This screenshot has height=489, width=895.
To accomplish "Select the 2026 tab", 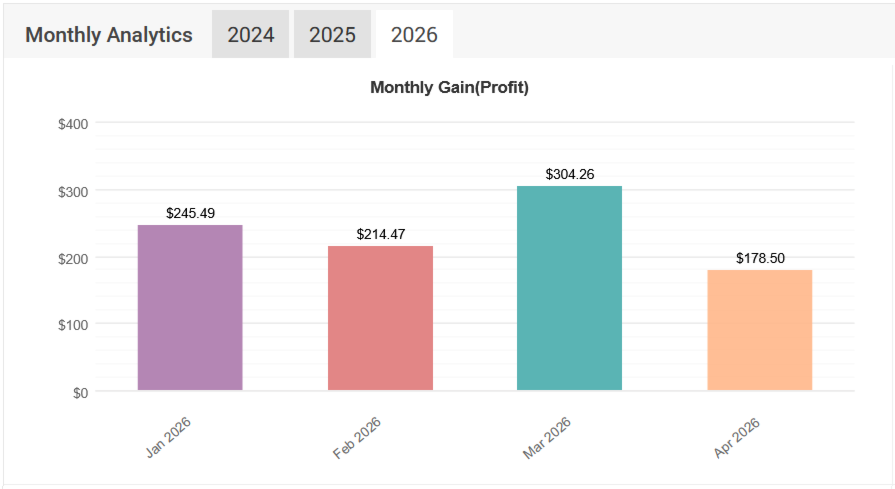I will coord(414,35).
